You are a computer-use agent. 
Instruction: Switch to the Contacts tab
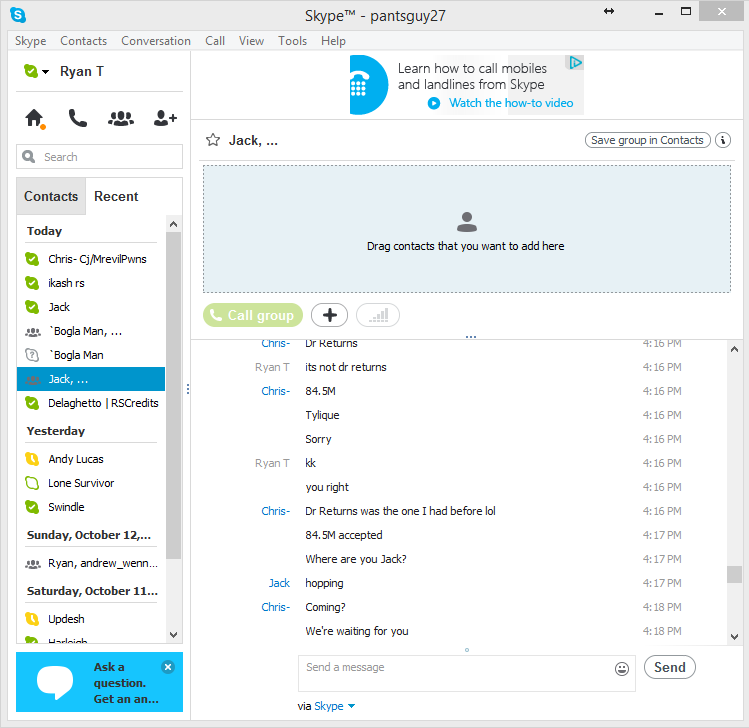click(x=51, y=196)
